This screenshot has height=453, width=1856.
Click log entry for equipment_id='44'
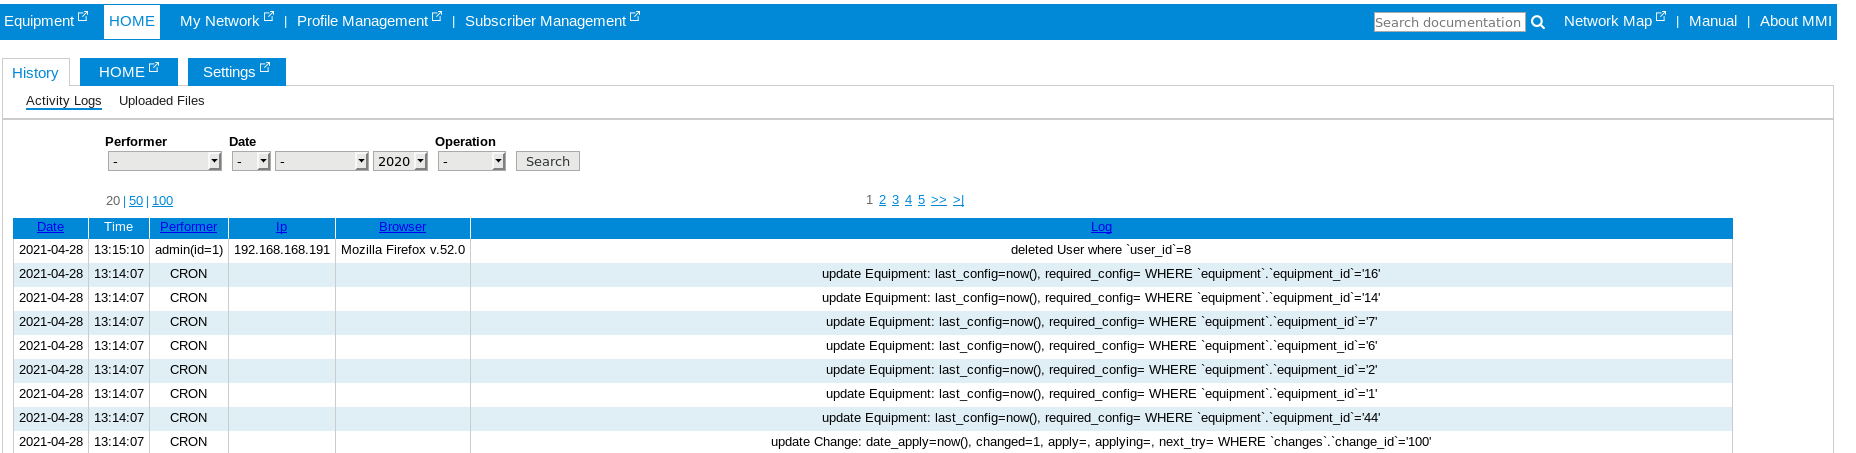[1101, 418]
